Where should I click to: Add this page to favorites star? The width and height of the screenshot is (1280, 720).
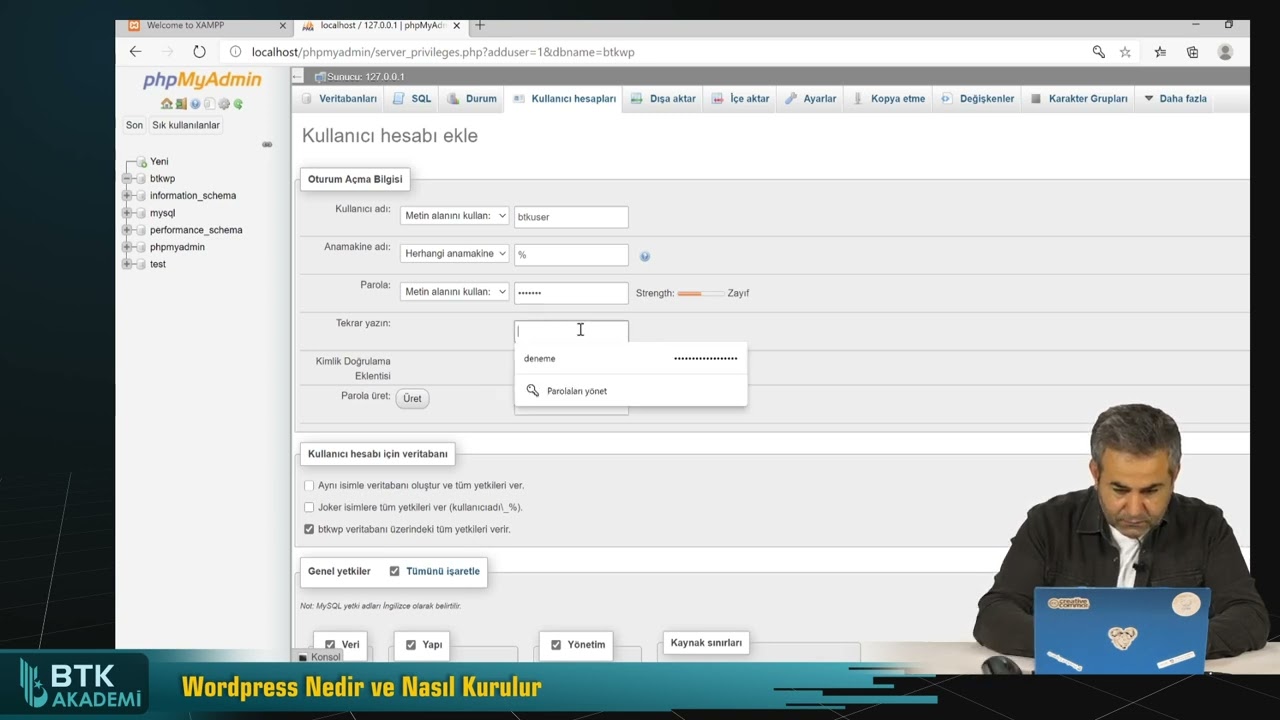pos(1125,52)
